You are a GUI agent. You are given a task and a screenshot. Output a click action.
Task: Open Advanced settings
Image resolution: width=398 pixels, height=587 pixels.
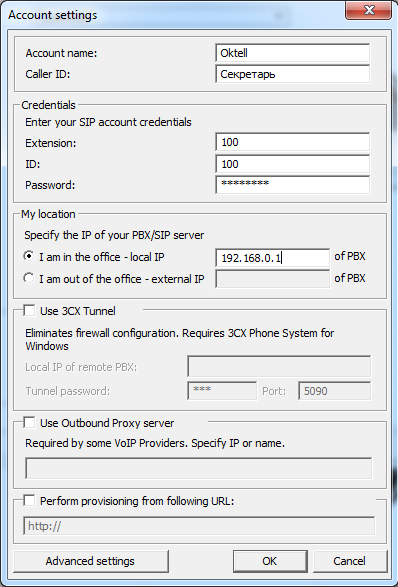click(x=90, y=561)
